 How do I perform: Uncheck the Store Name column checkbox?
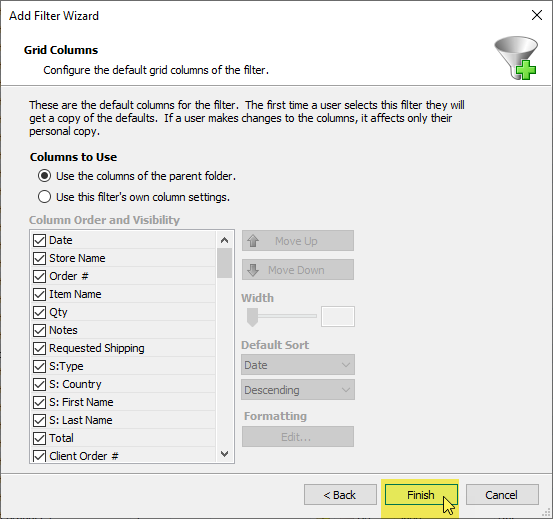(x=39, y=258)
